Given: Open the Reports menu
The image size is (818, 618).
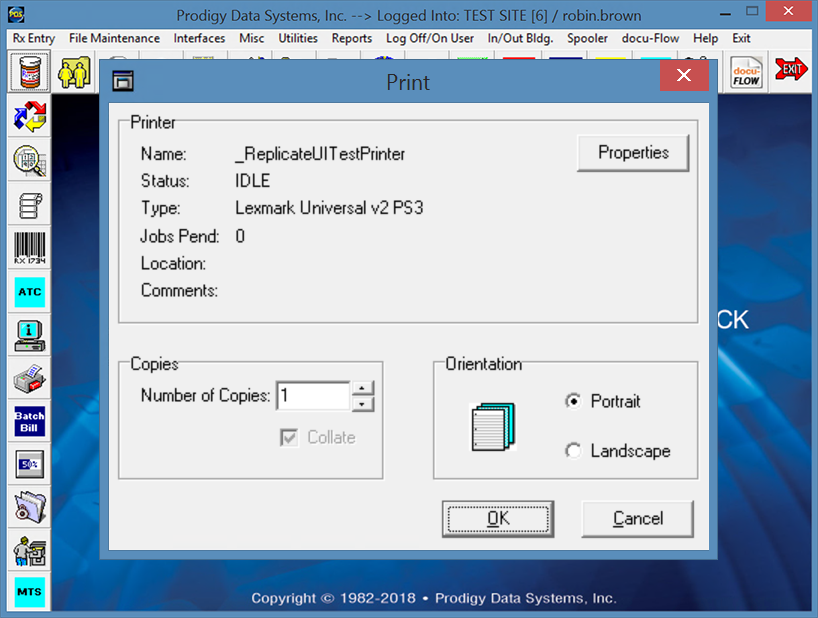Looking at the screenshot, I should 352,38.
